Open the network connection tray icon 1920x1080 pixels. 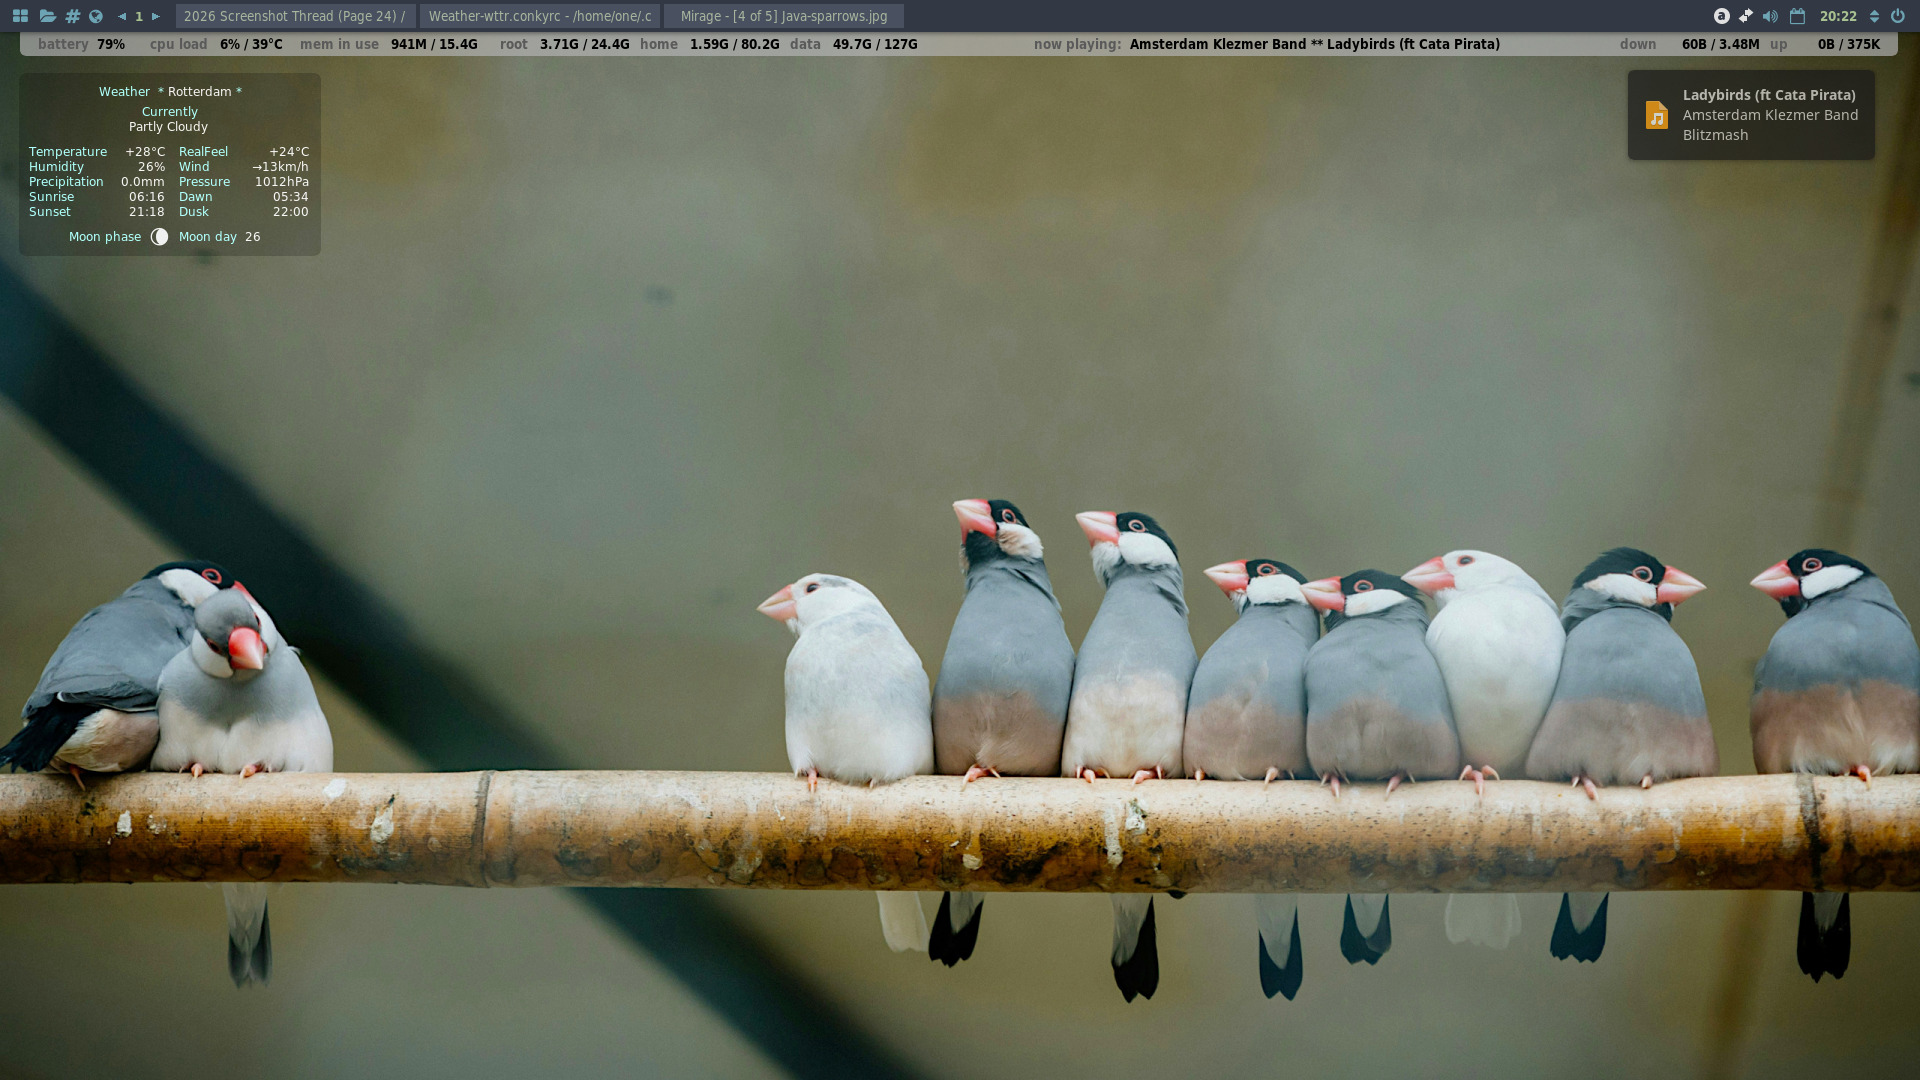point(1746,16)
